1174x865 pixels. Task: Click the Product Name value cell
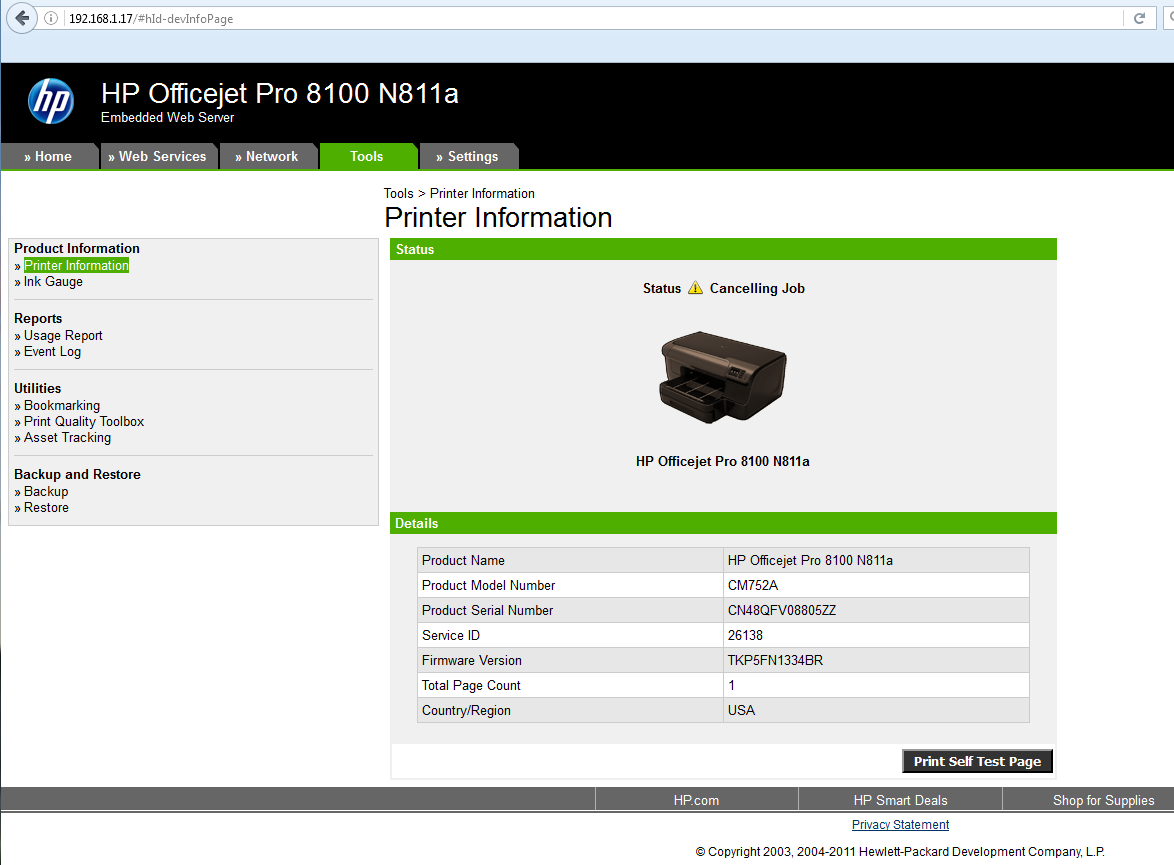(x=876, y=560)
